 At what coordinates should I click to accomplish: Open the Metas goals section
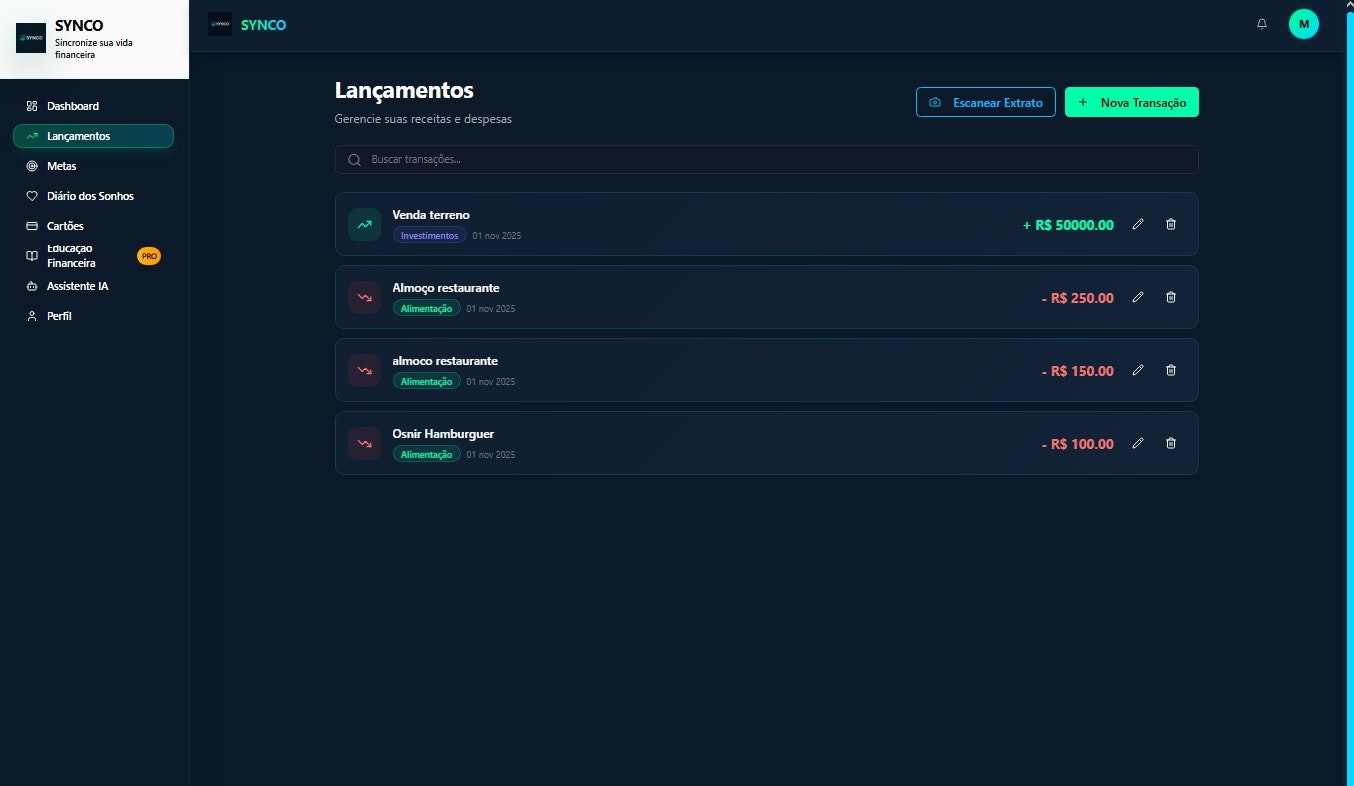[x=61, y=166]
